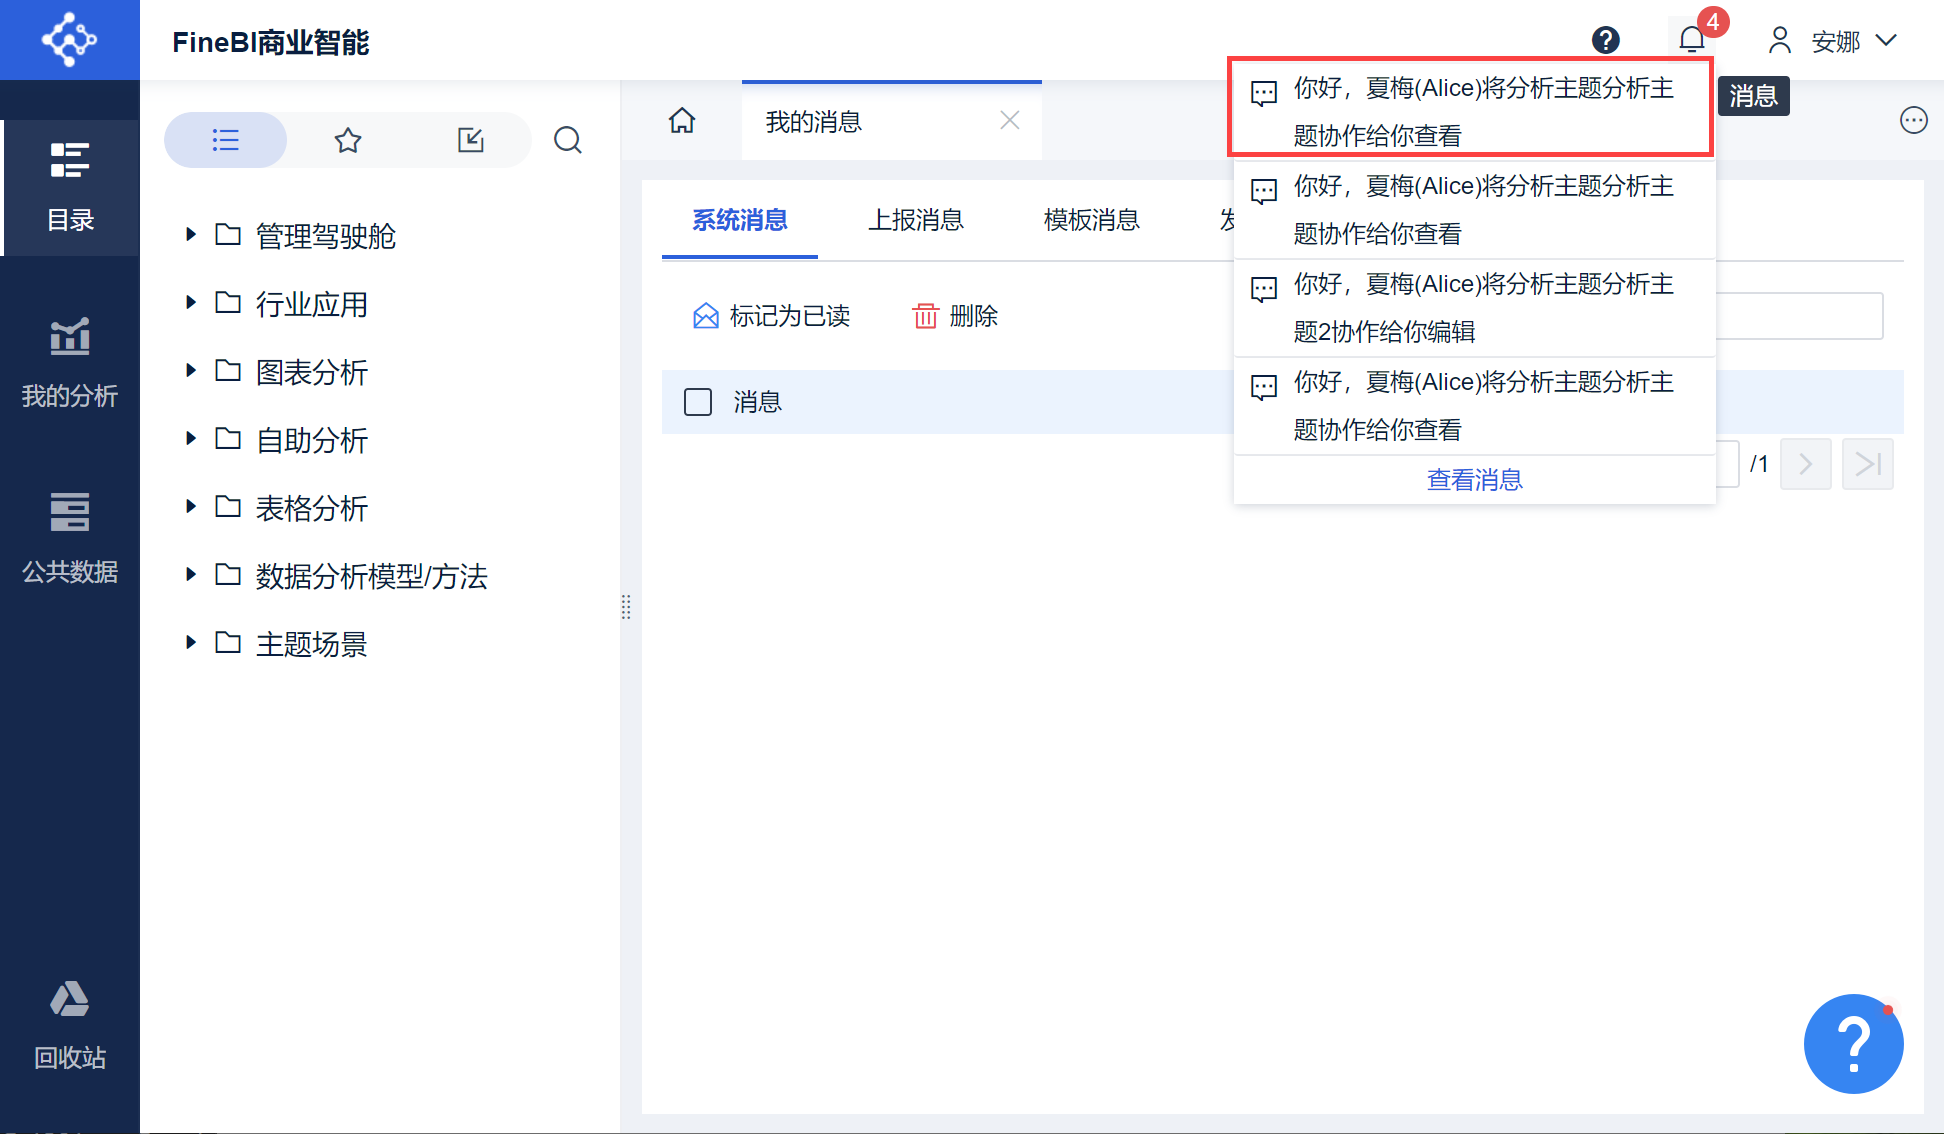The height and width of the screenshot is (1134, 1944).
Task: Open directory search magnifier icon
Action: 568,140
